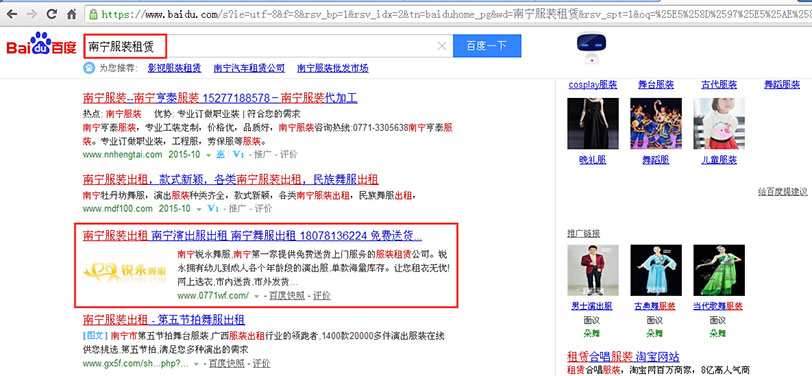Click the child clothing thumbnail
The image size is (812, 376).
point(719,123)
